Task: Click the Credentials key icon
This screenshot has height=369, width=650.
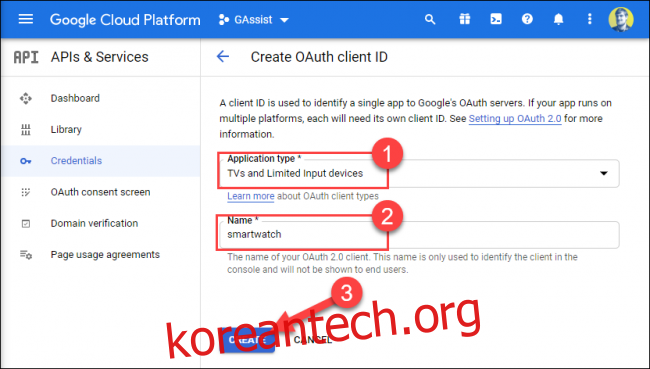Action: [x=26, y=161]
